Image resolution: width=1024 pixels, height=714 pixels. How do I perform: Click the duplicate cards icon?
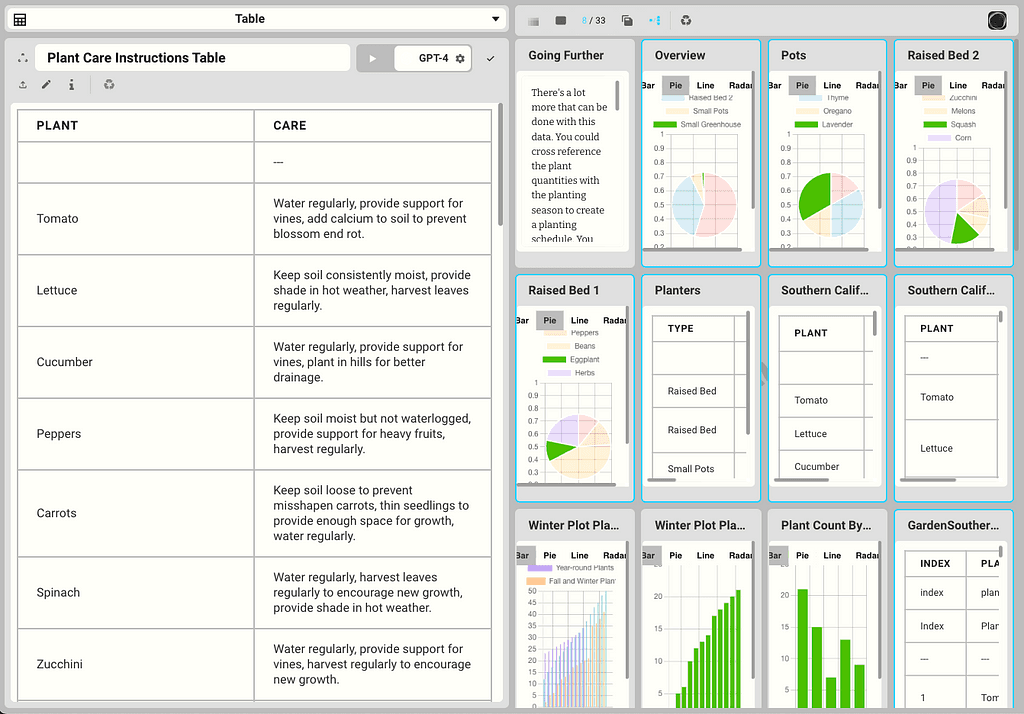(627, 20)
